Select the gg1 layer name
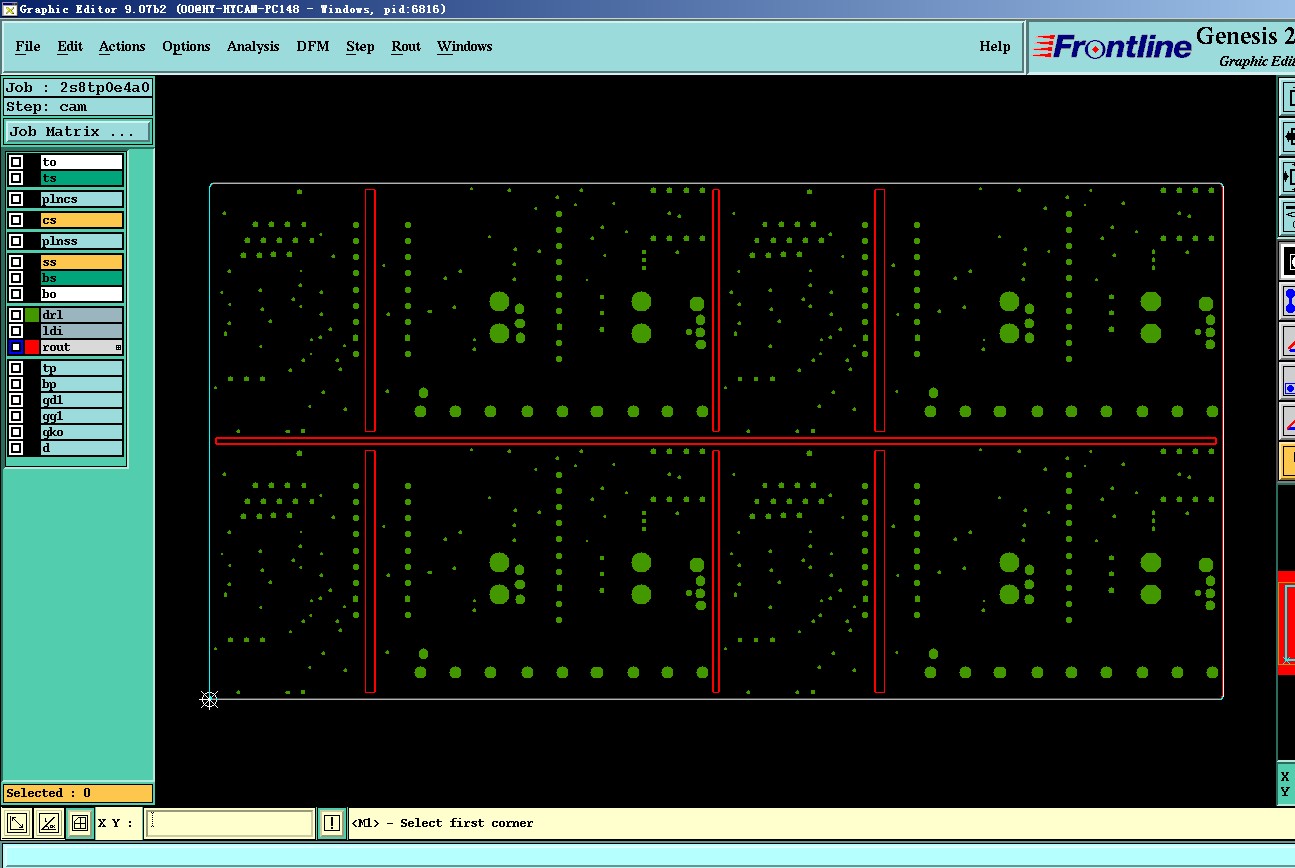 pos(81,416)
